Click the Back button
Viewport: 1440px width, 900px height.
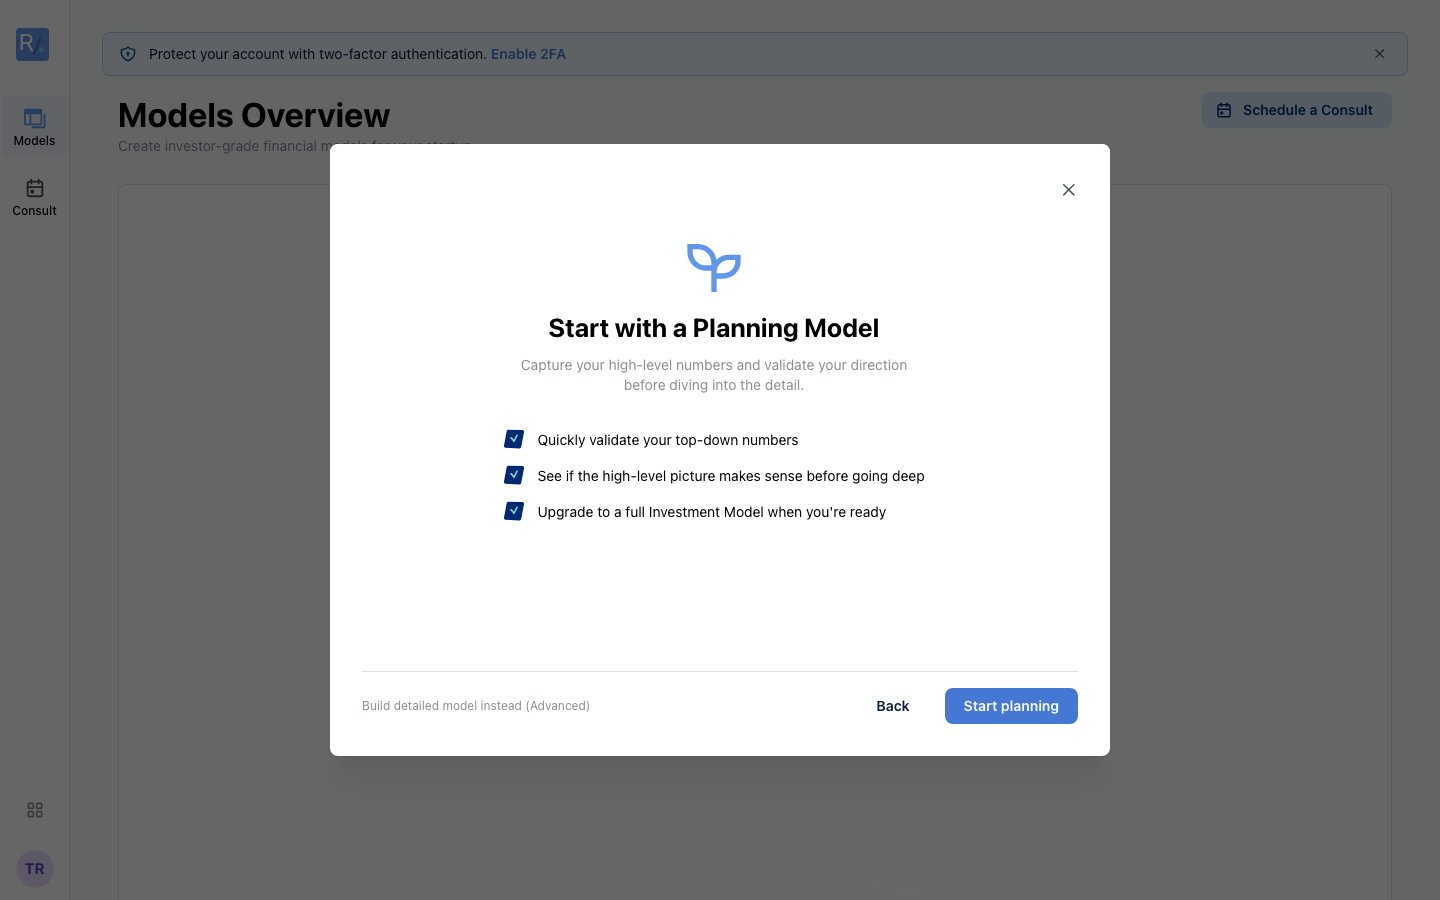tap(893, 706)
